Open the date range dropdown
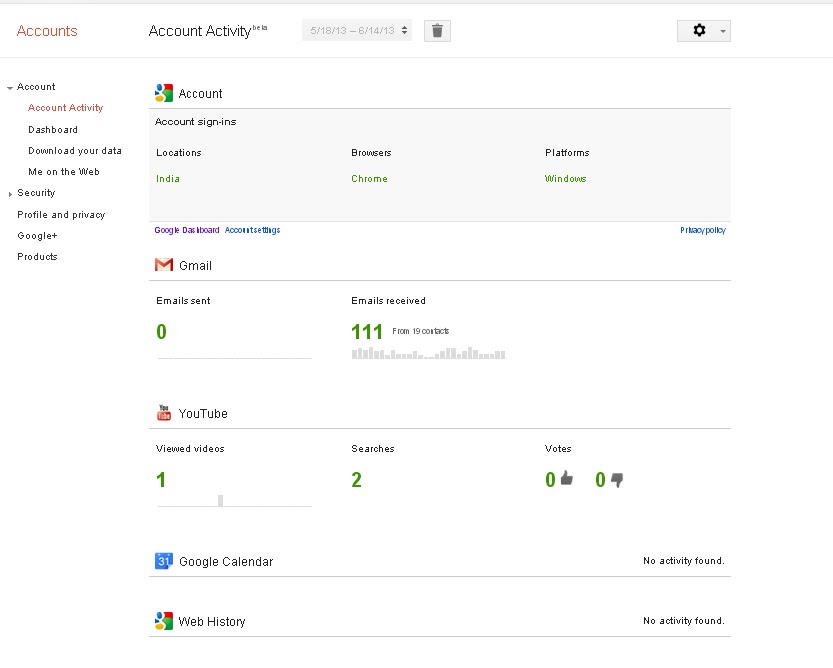The height and width of the screenshot is (668, 833). (357, 30)
